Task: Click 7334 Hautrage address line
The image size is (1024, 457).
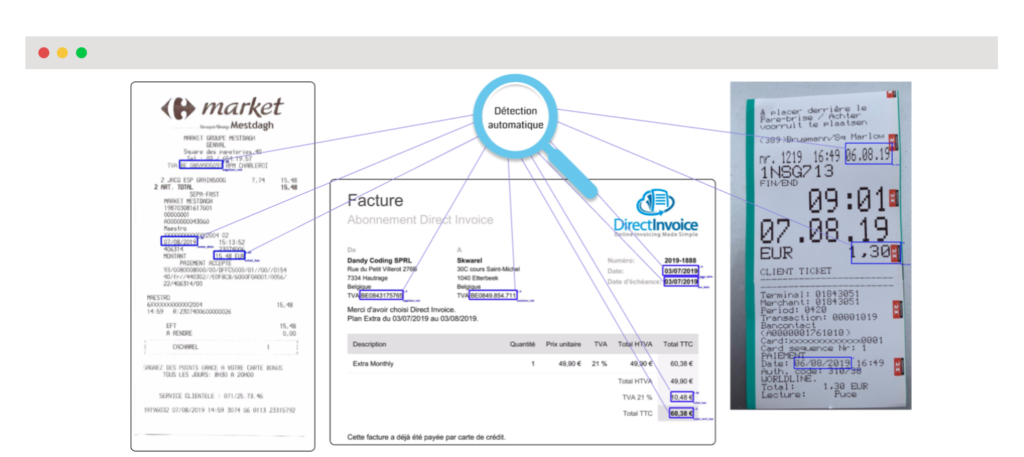Action: [x=368, y=278]
